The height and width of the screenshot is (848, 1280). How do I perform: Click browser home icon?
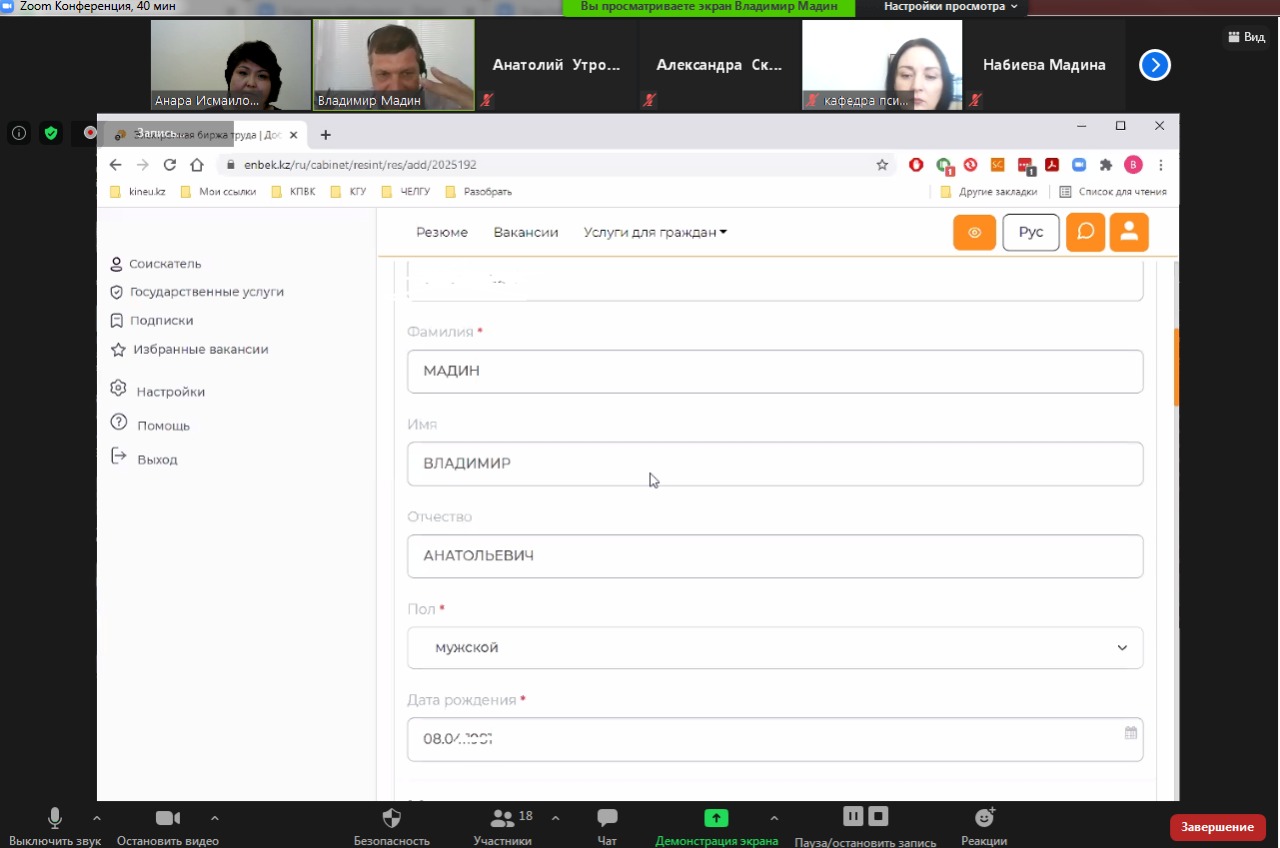[197, 165]
